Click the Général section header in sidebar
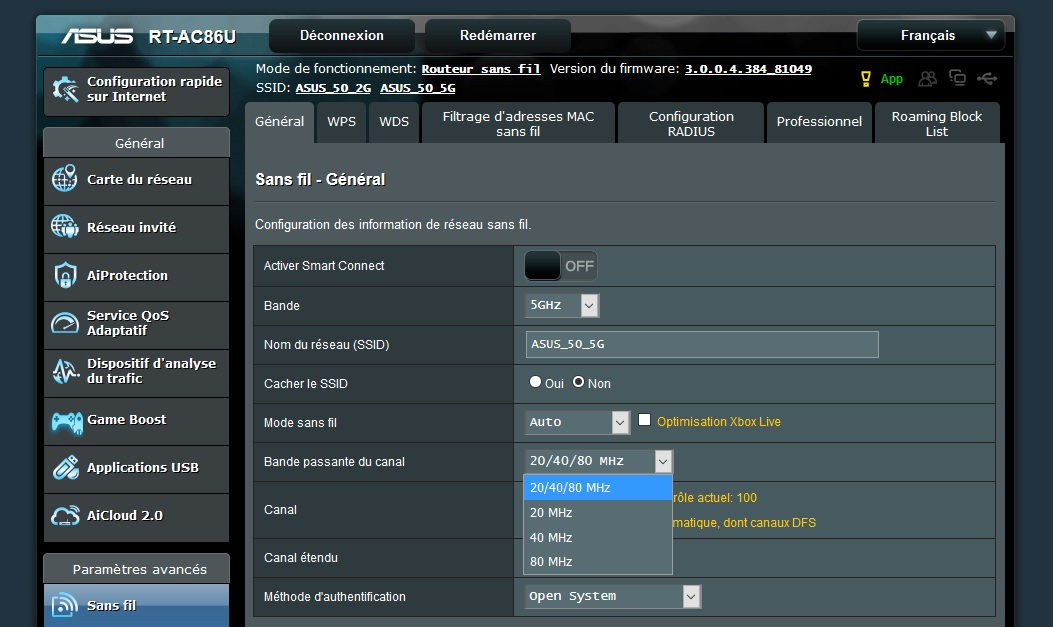This screenshot has width=1053, height=627. (136, 143)
